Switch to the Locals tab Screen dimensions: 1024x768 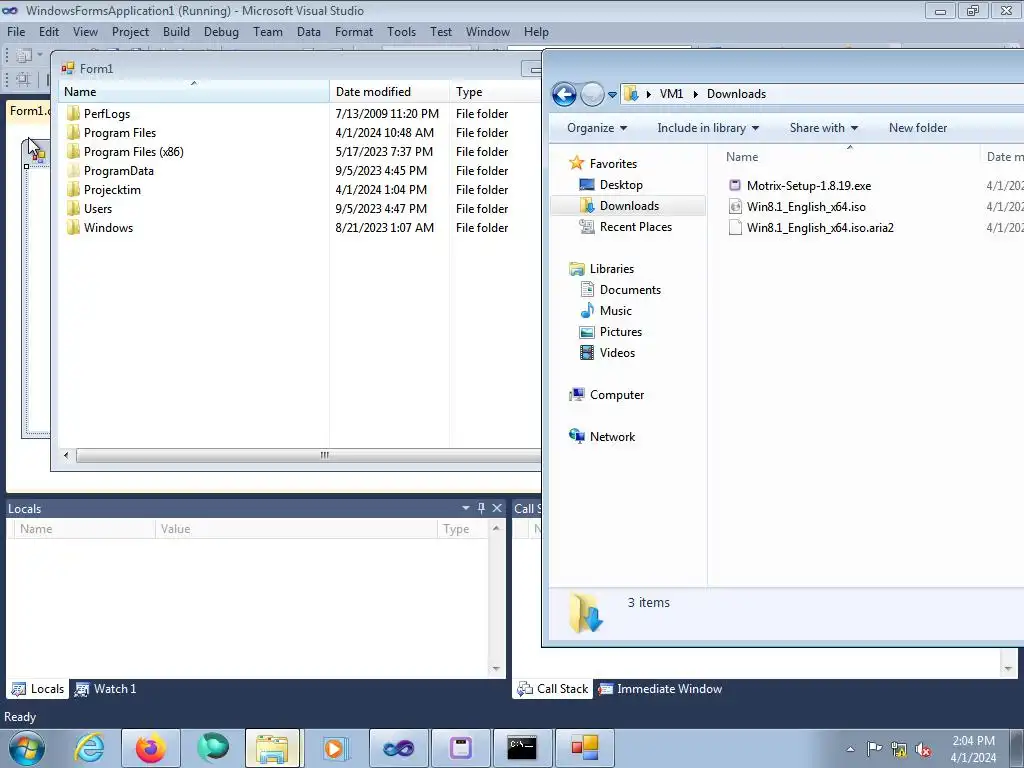coord(38,688)
